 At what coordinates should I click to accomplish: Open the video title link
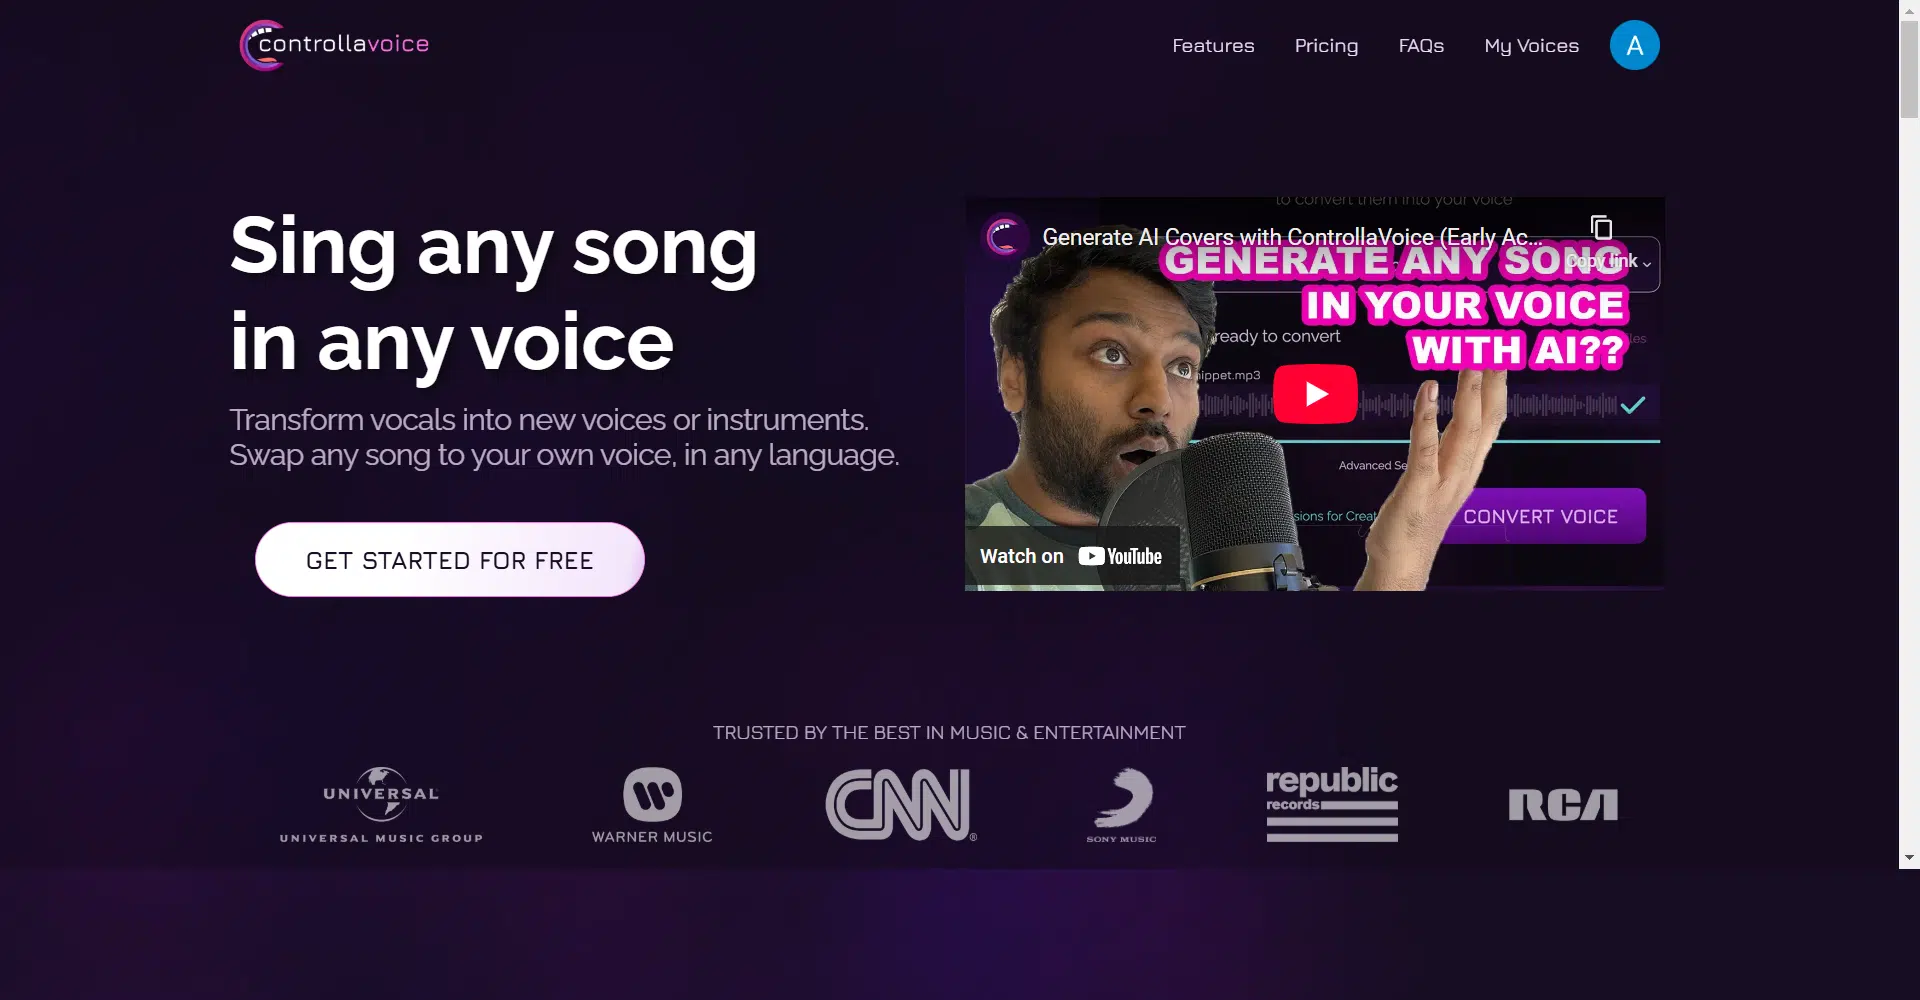[x=1292, y=237]
